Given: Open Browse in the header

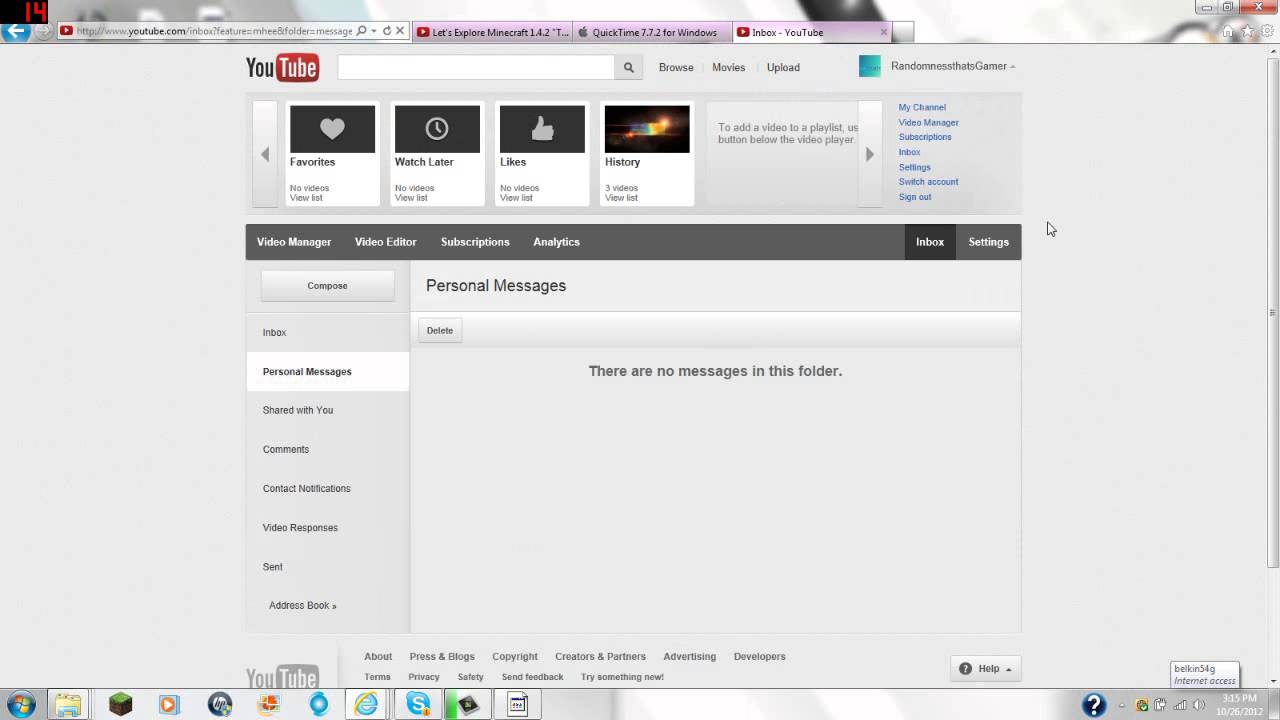Looking at the screenshot, I should click(x=676, y=67).
